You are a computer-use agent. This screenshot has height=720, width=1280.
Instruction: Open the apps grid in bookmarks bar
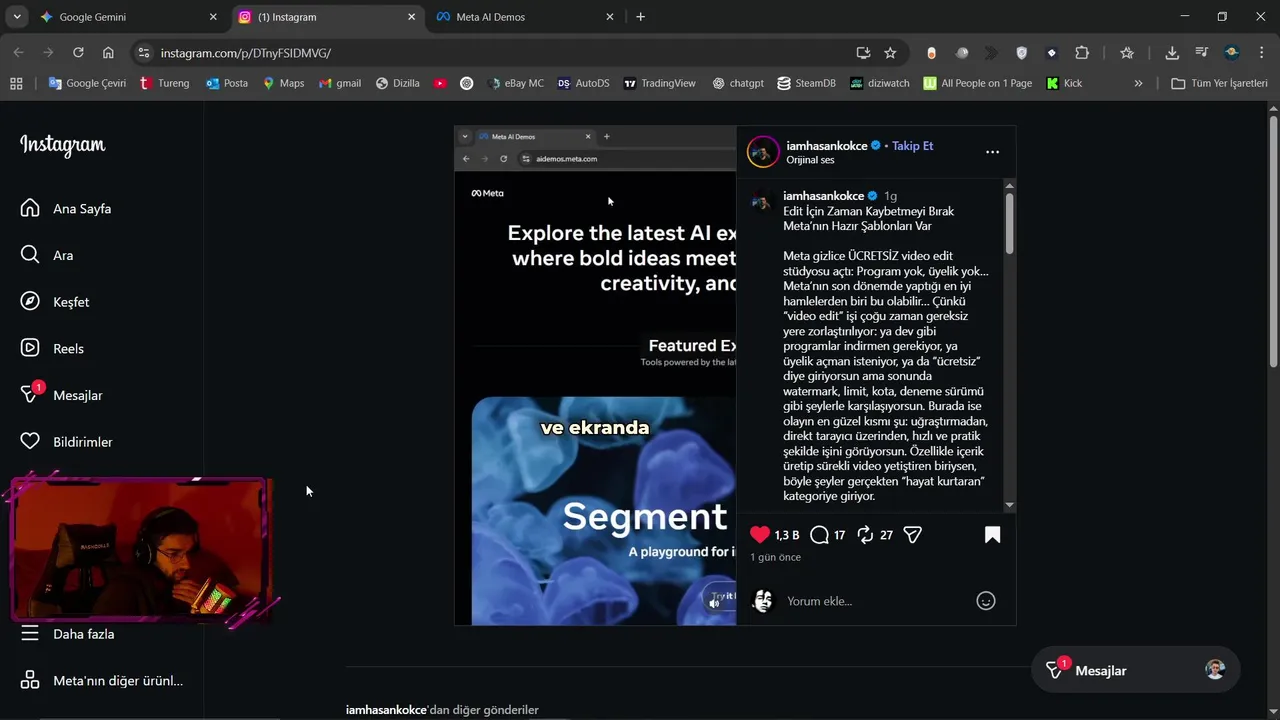(x=16, y=83)
